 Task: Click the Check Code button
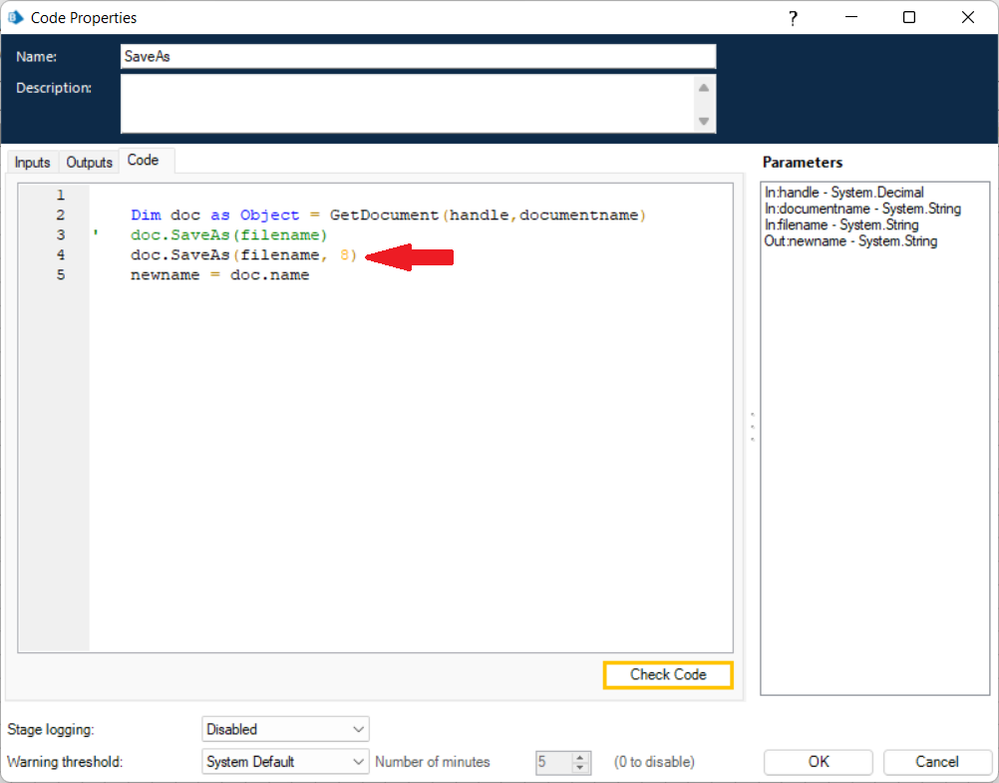point(668,675)
